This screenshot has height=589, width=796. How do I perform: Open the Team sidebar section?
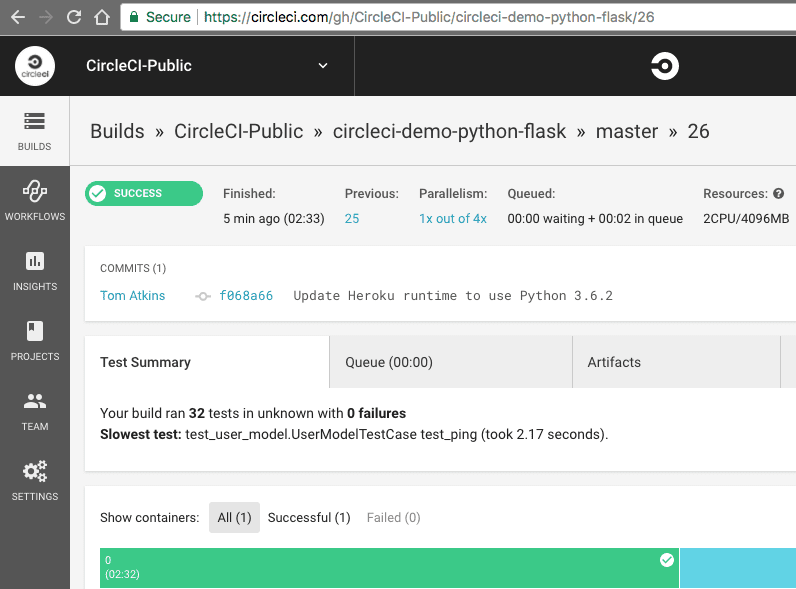[35, 411]
